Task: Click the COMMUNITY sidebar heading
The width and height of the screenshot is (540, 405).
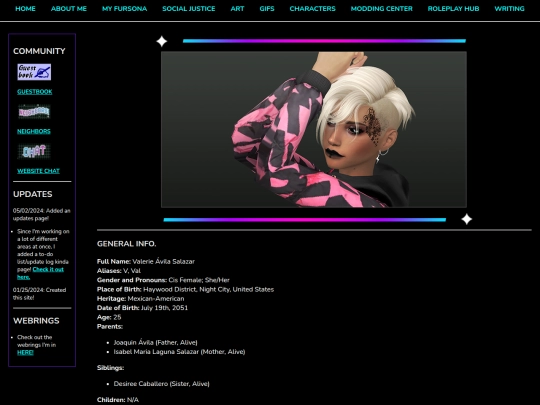Action: [x=39, y=51]
